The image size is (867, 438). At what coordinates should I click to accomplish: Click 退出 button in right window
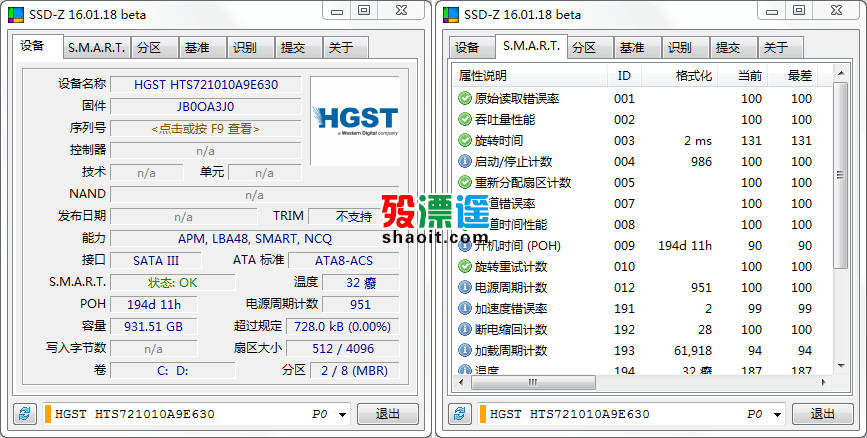822,414
